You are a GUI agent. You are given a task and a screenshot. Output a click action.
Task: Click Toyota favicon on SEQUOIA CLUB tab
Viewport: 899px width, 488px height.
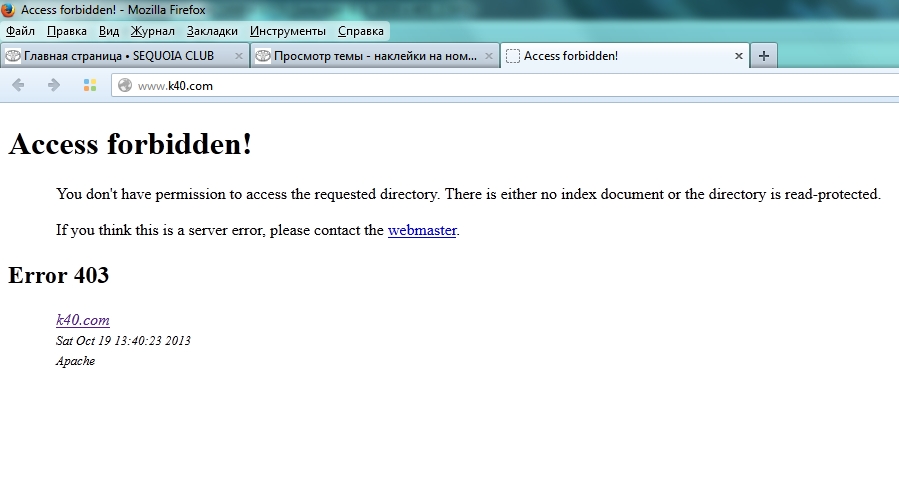pyautogui.click(x=13, y=56)
